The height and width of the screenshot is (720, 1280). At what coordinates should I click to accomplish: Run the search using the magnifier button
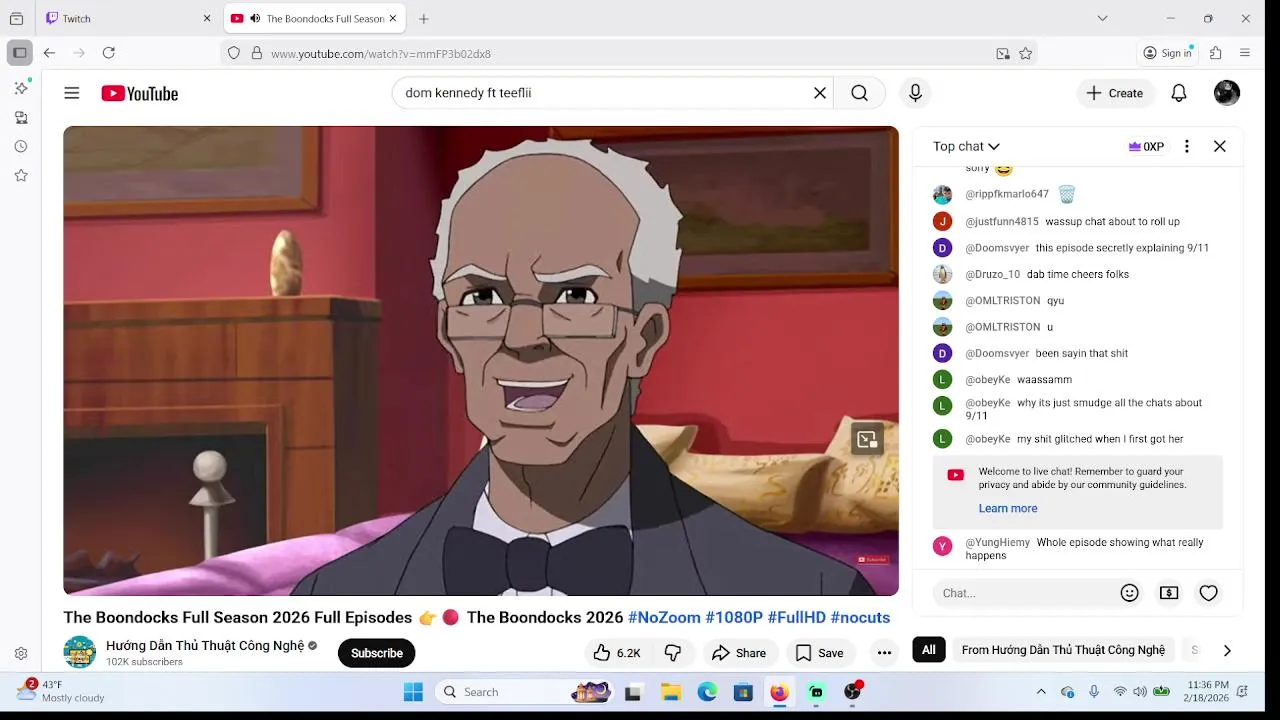[859, 93]
